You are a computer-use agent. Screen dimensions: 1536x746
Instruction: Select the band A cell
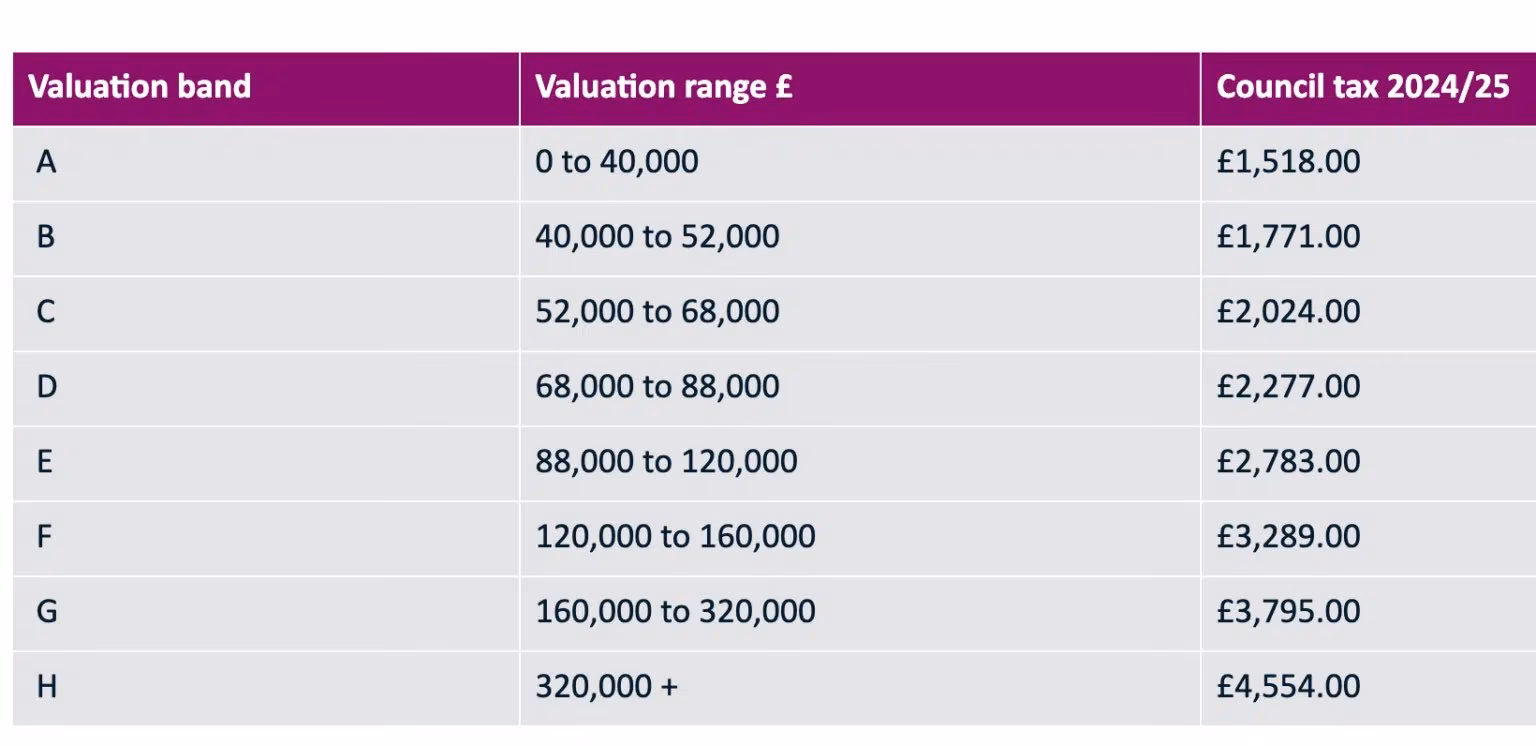click(x=46, y=162)
